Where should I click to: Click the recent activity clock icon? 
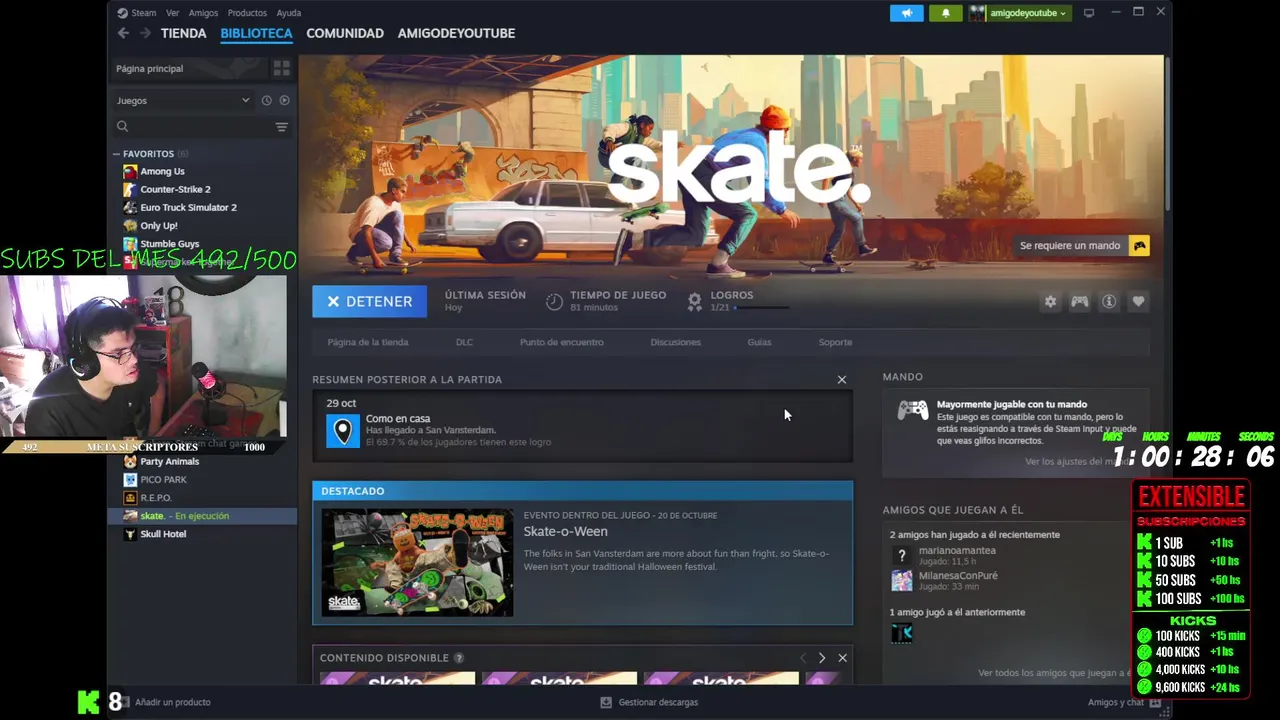pyautogui.click(x=266, y=100)
